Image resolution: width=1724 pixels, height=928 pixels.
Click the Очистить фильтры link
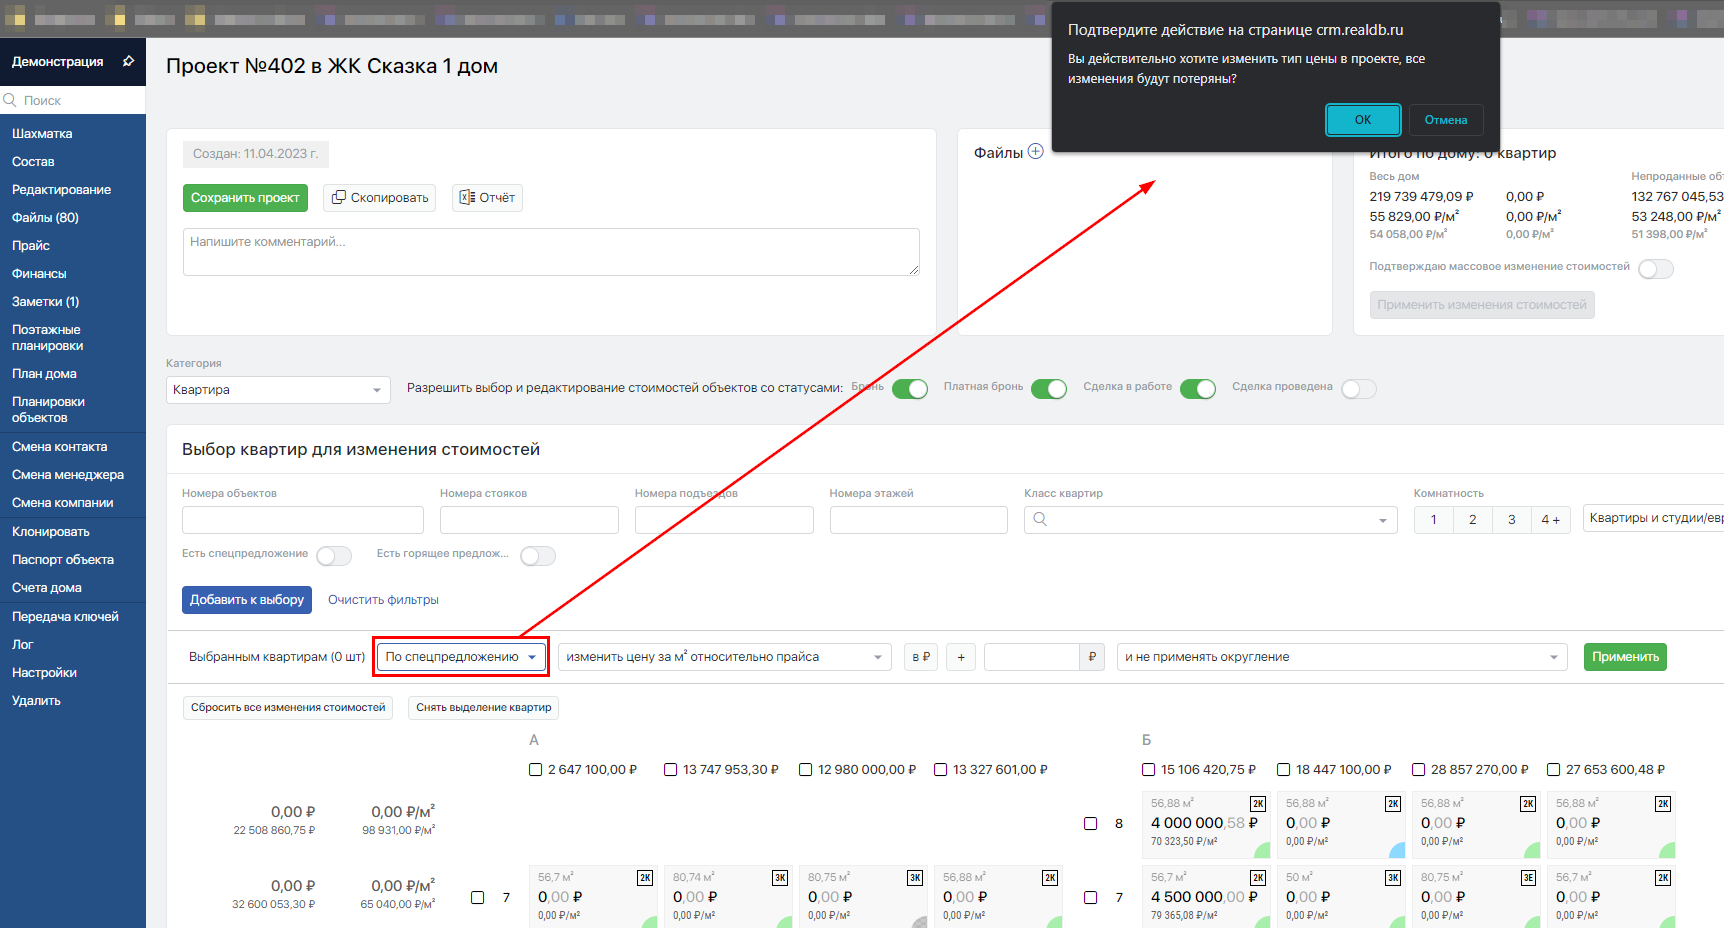click(x=383, y=600)
